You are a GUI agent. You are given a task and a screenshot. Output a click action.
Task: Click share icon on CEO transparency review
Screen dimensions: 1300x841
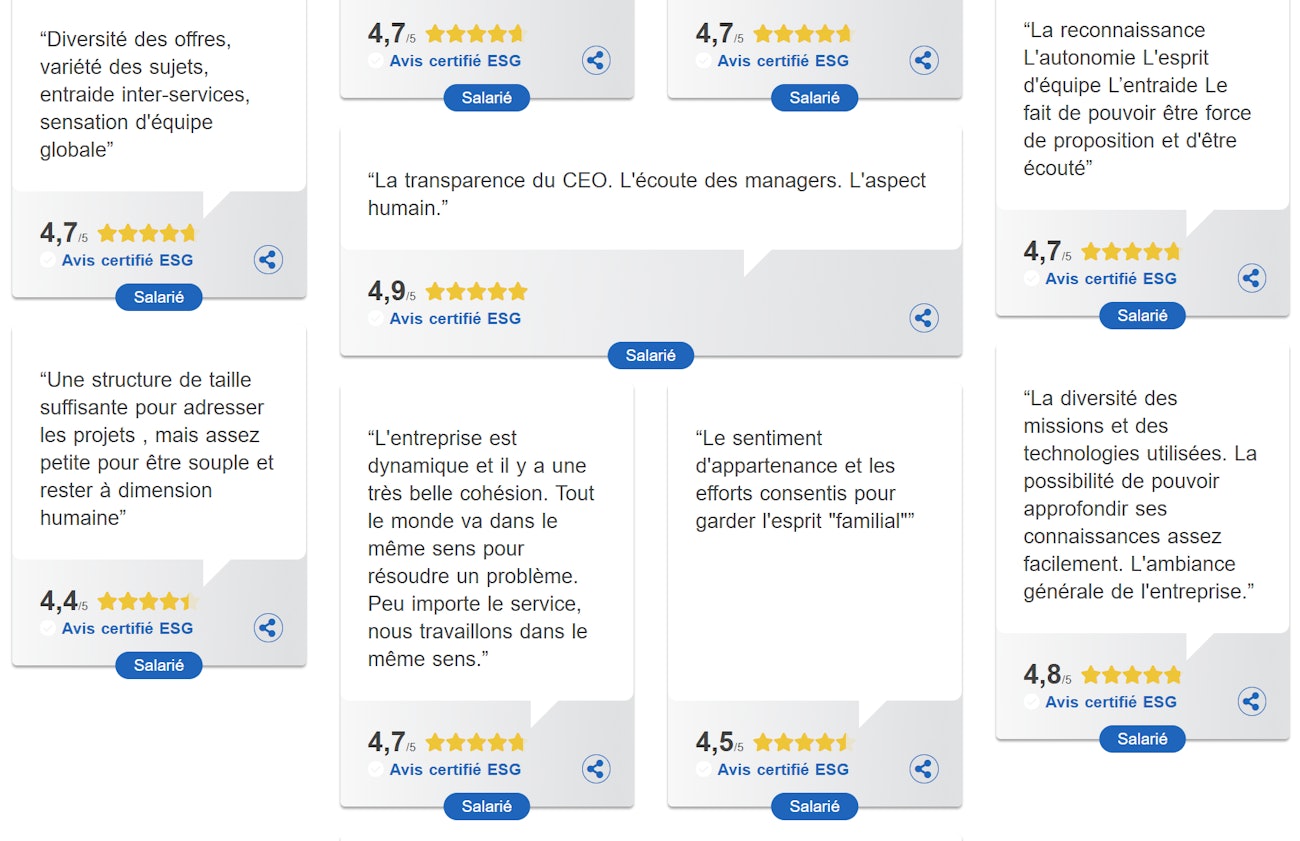(924, 318)
